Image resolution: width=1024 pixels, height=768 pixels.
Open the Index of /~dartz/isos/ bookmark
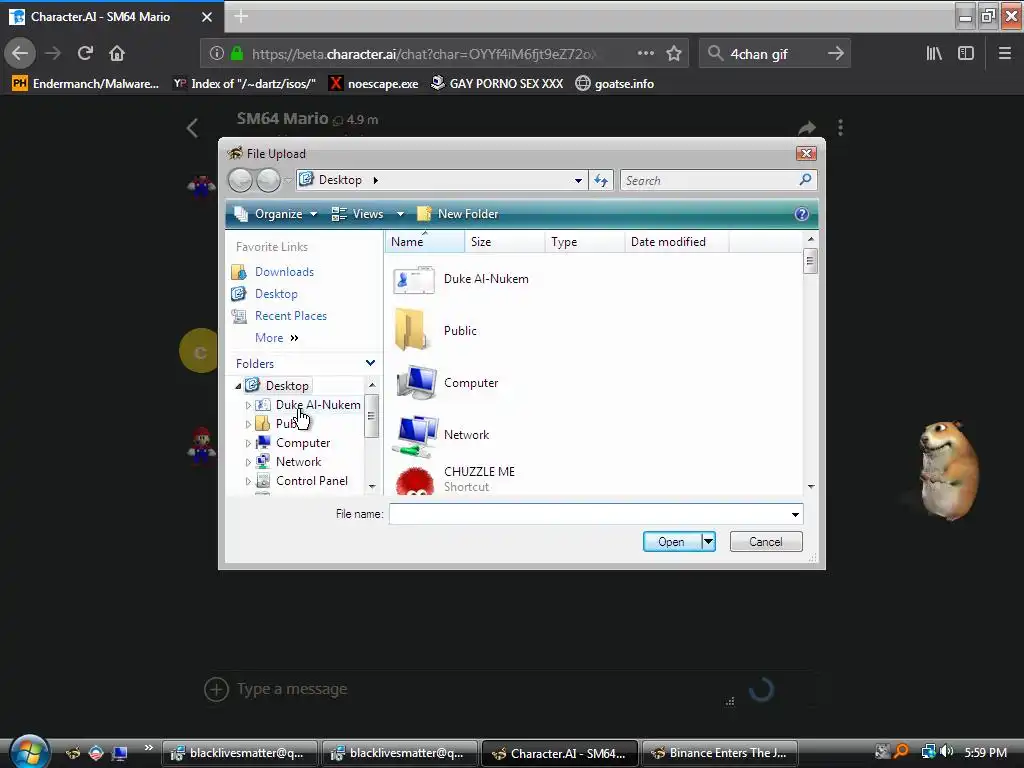[245, 84]
